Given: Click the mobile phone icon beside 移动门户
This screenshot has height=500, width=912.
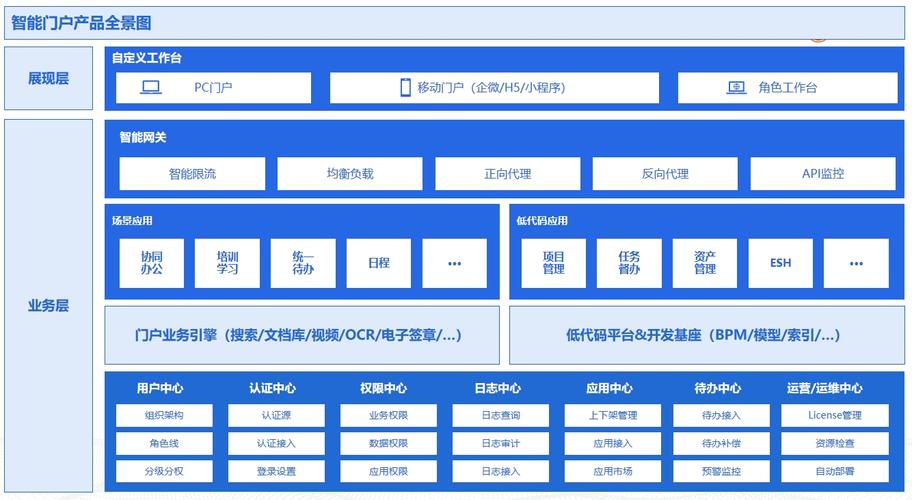Looking at the screenshot, I should pyautogui.click(x=405, y=87).
